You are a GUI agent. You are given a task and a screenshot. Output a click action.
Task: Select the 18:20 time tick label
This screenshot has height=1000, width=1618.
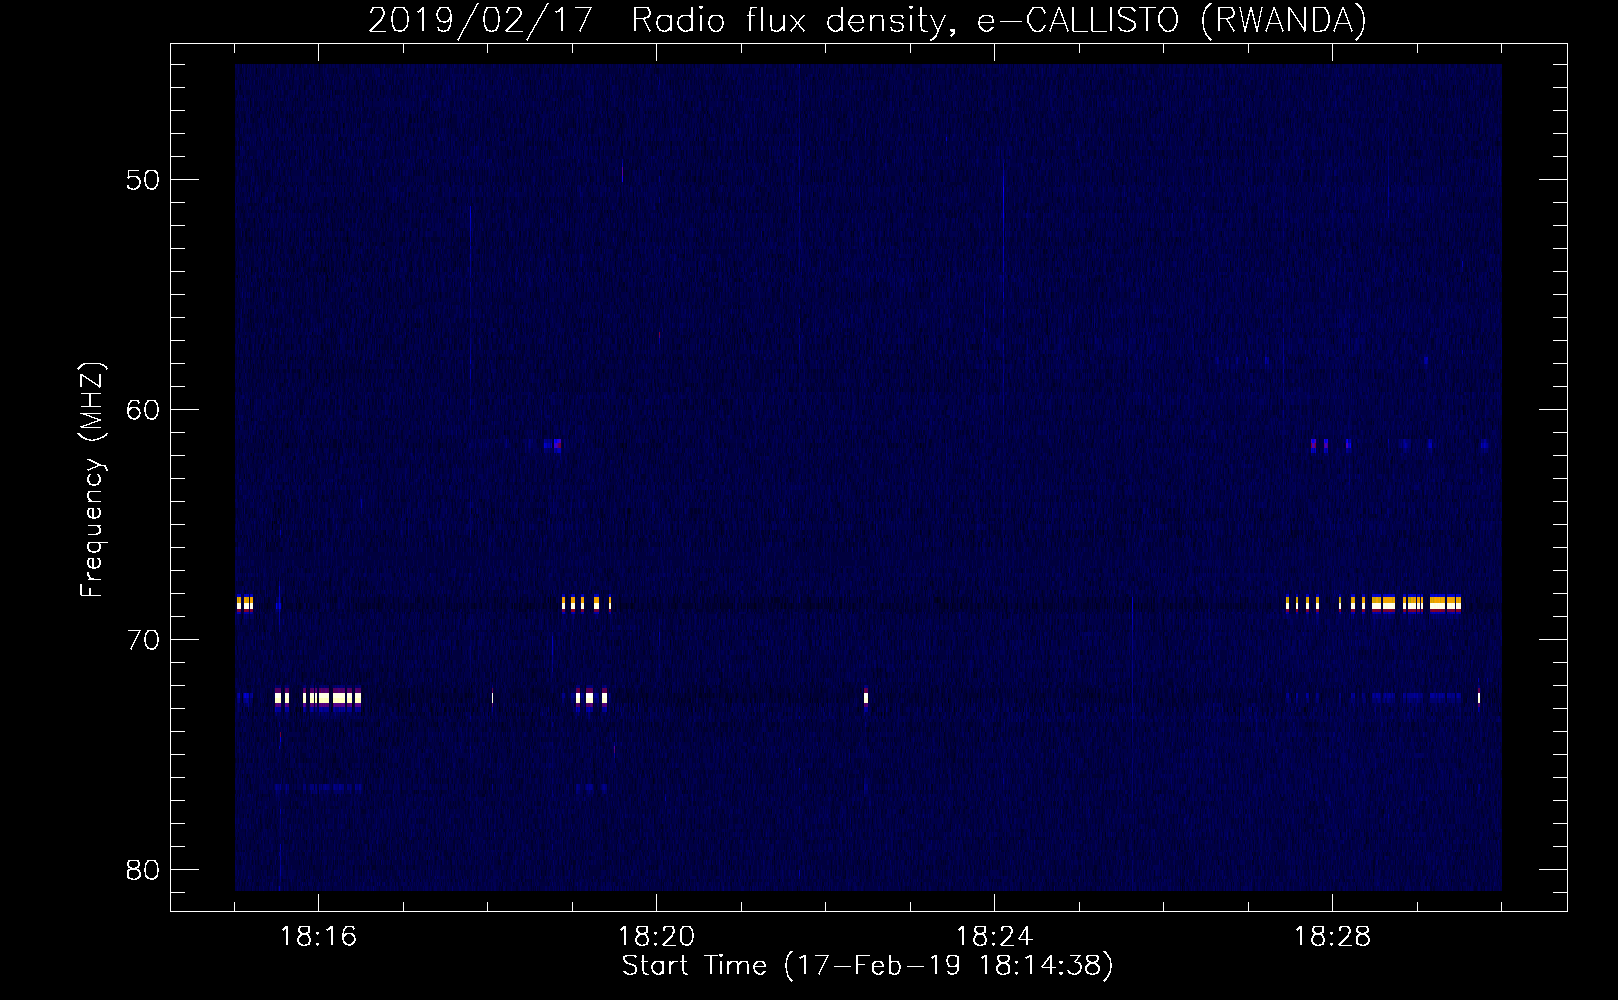pyautogui.click(x=656, y=937)
